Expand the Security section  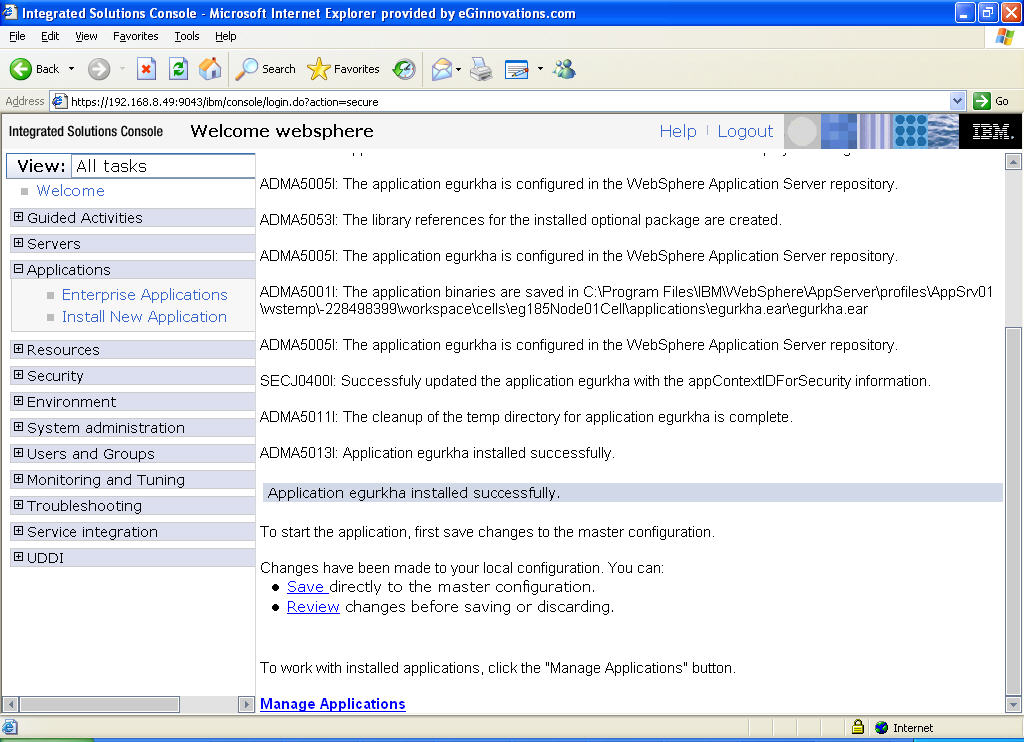(x=18, y=376)
